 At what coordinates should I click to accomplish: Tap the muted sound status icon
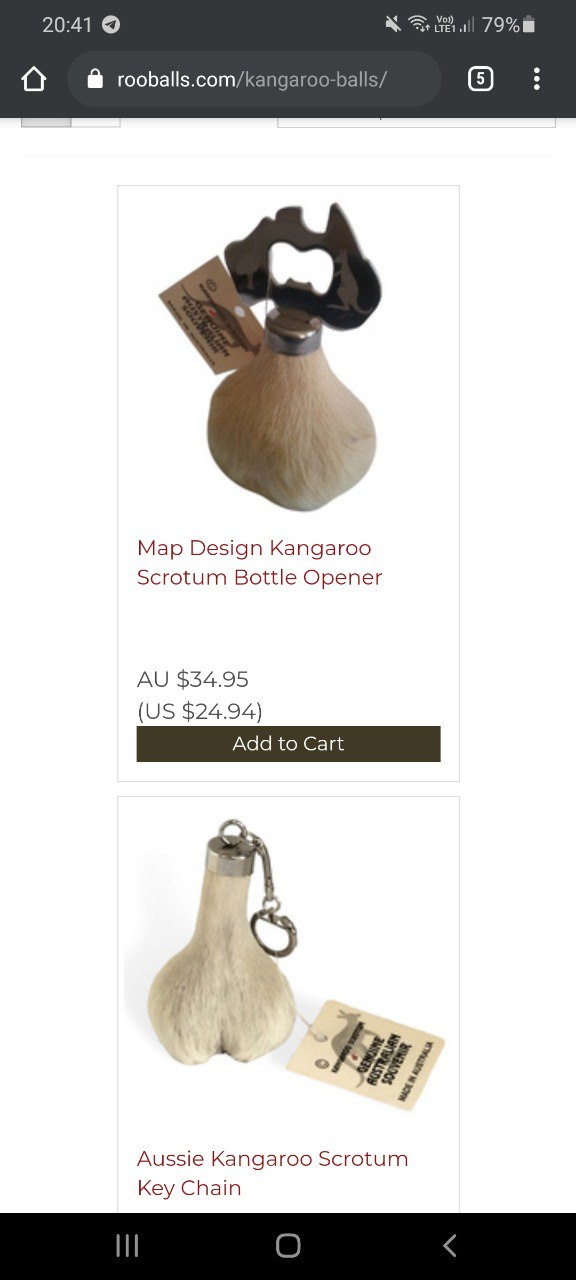(x=393, y=25)
